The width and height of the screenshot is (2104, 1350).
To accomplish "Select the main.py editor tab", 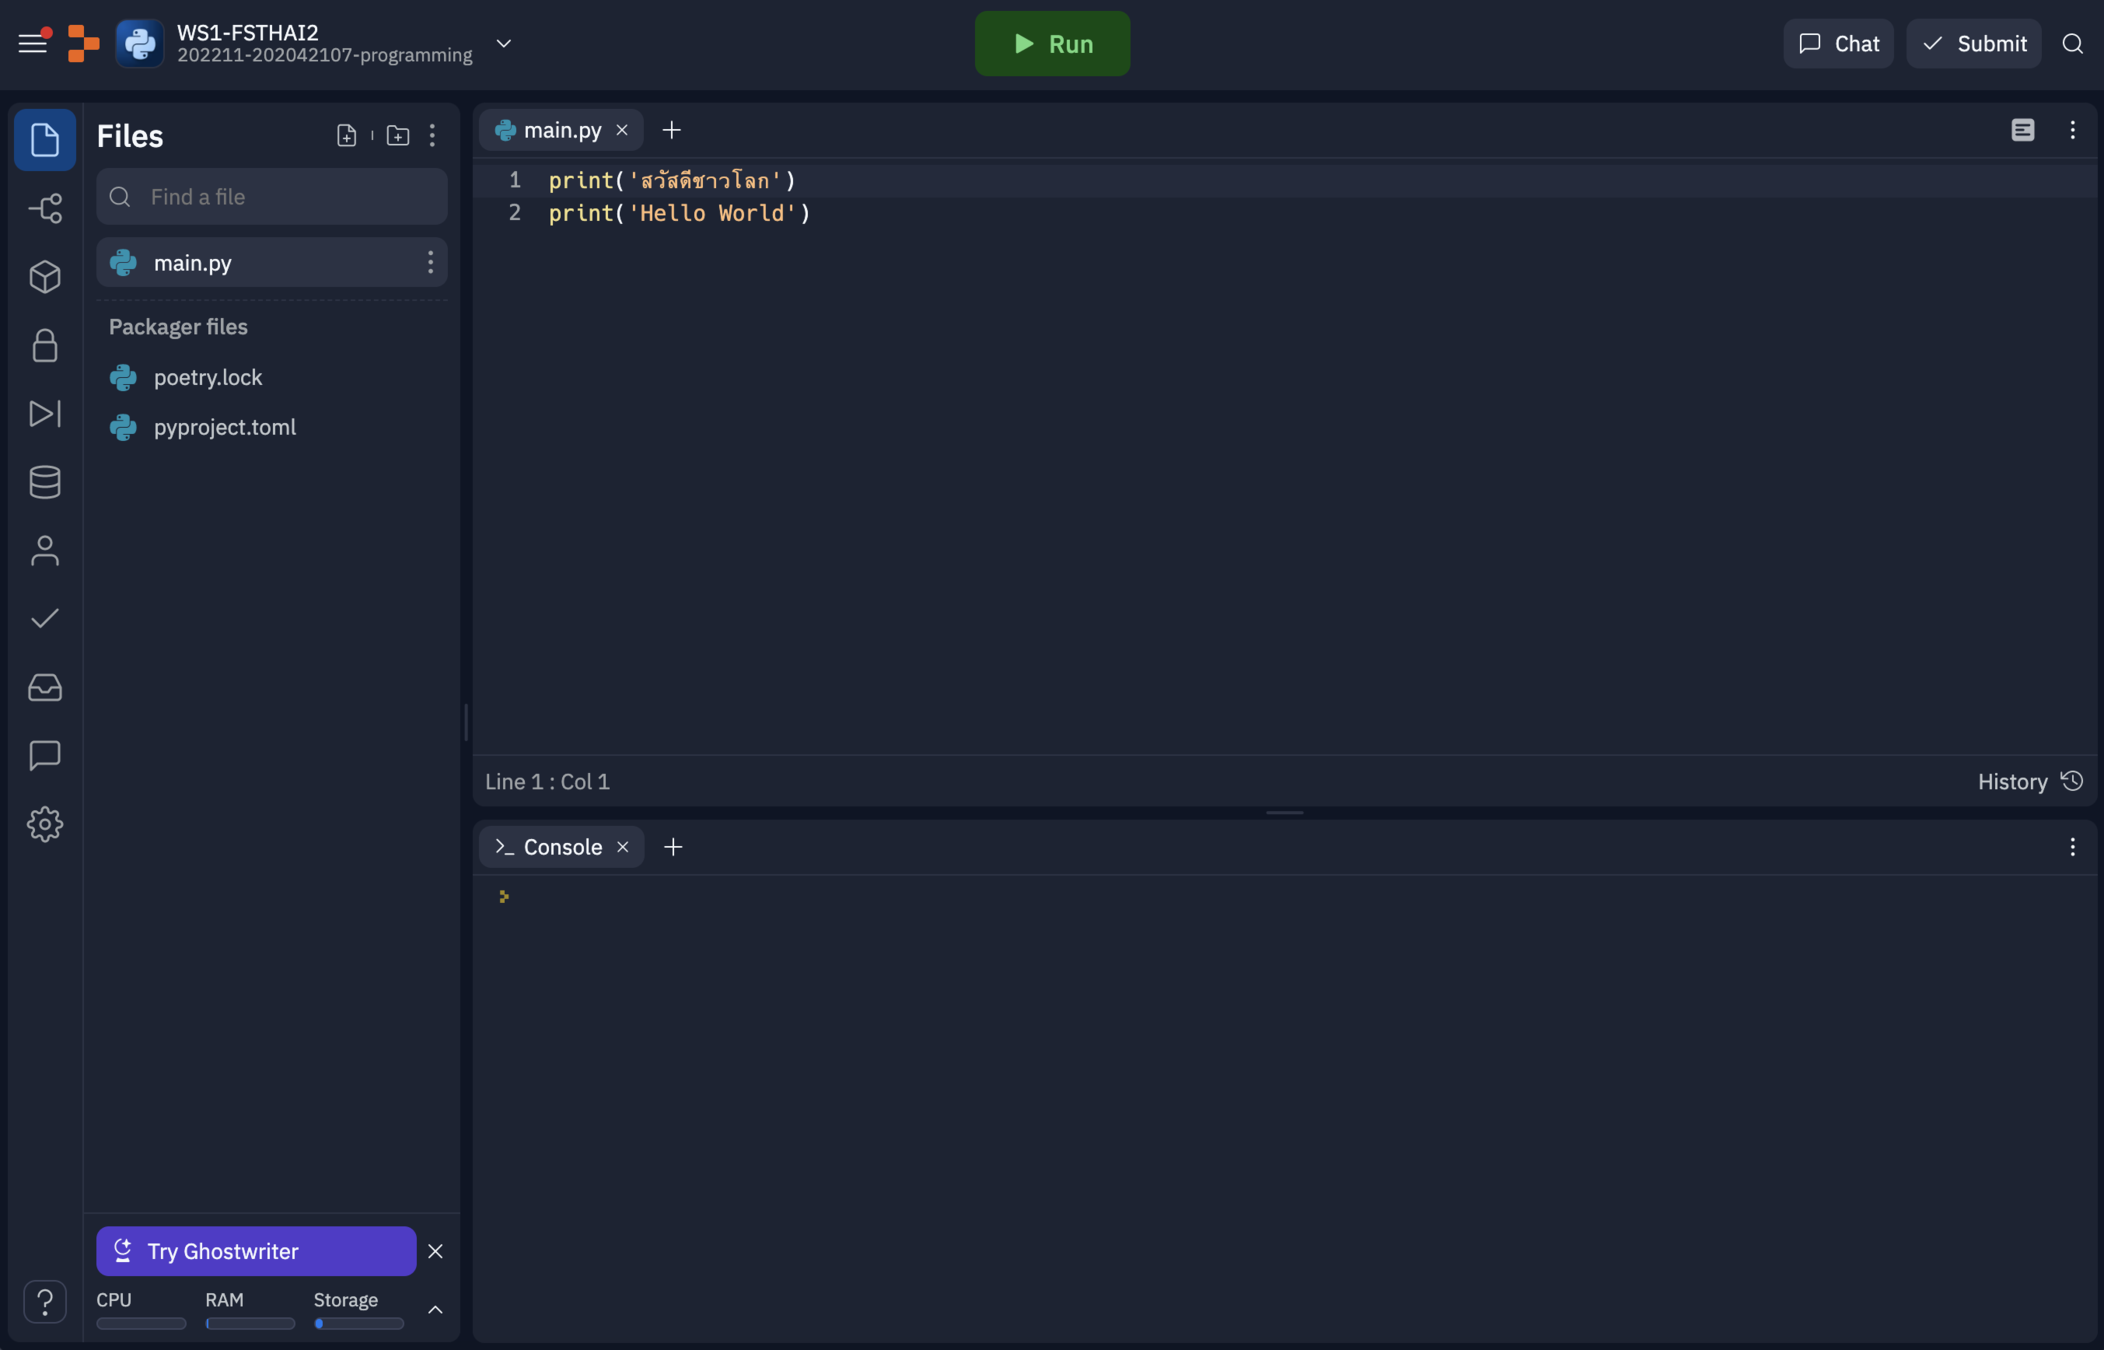I will 561,130.
